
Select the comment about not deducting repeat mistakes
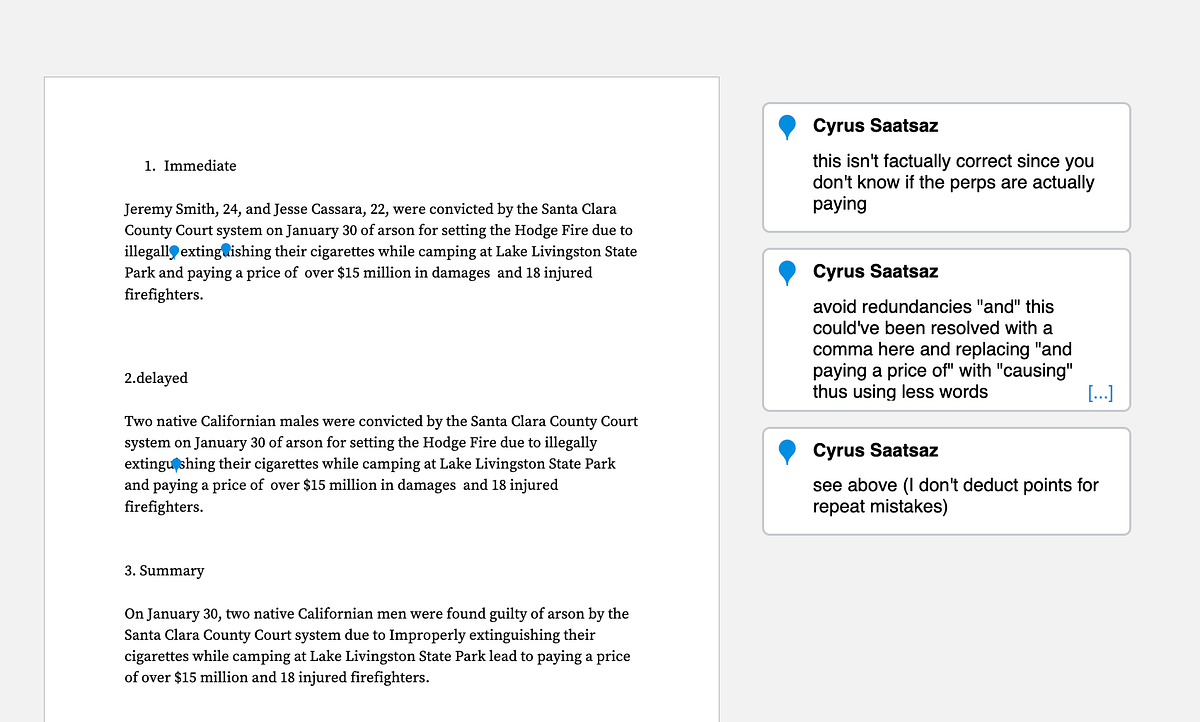[x=955, y=496]
